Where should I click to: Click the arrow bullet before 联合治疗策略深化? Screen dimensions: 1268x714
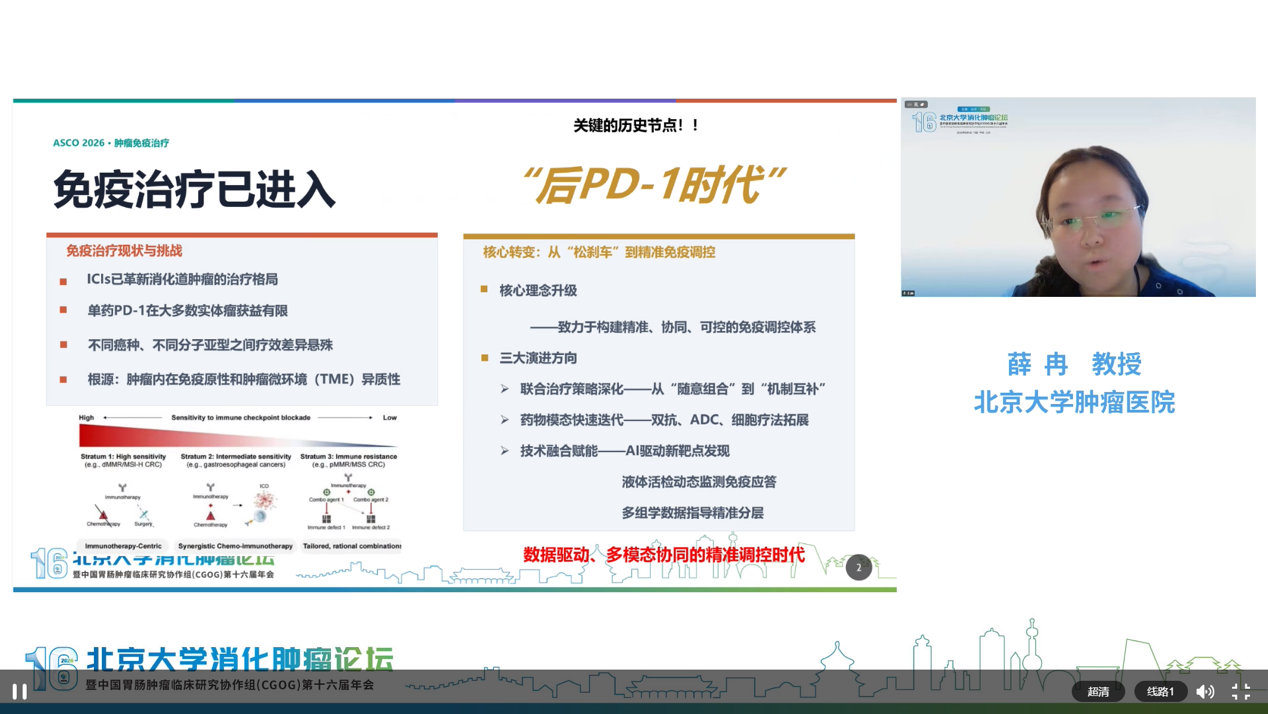[x=505, y=389]
